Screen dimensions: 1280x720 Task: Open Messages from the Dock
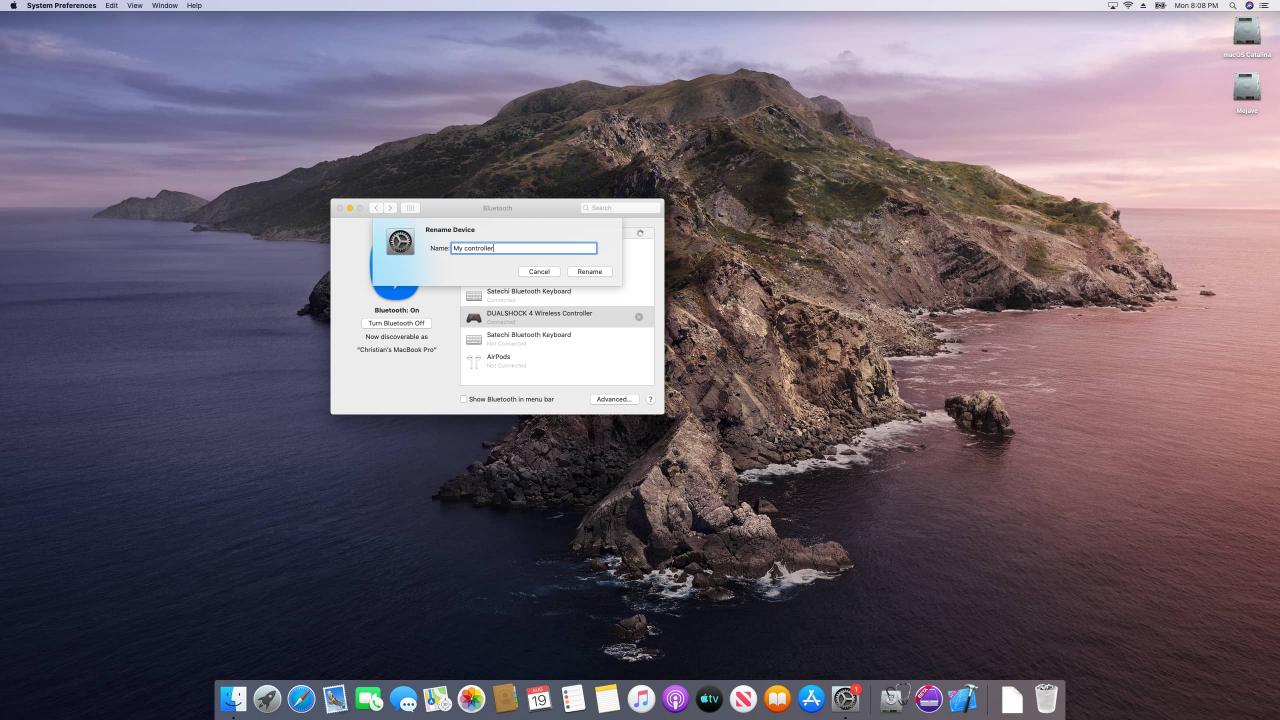click(403, 698)
